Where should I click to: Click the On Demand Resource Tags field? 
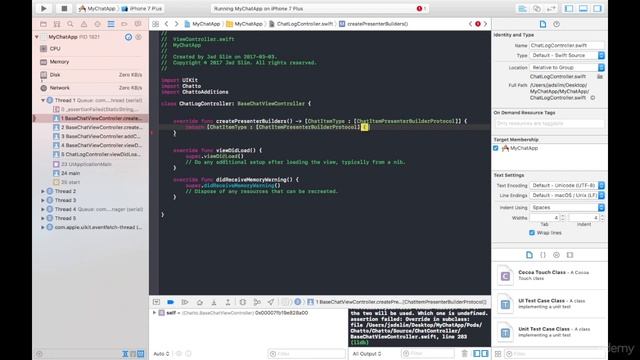coord(549,123)
